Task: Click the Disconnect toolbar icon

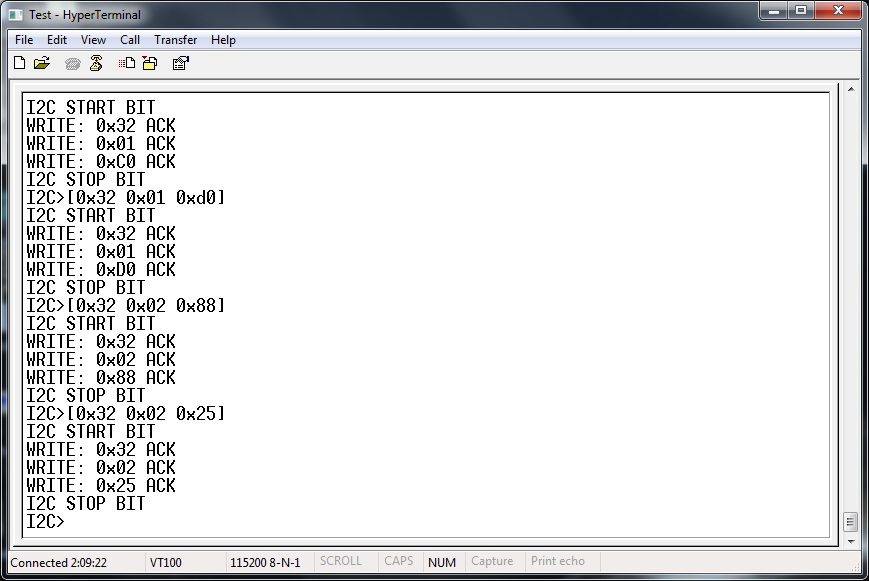Action: click(x=96, y=63)
